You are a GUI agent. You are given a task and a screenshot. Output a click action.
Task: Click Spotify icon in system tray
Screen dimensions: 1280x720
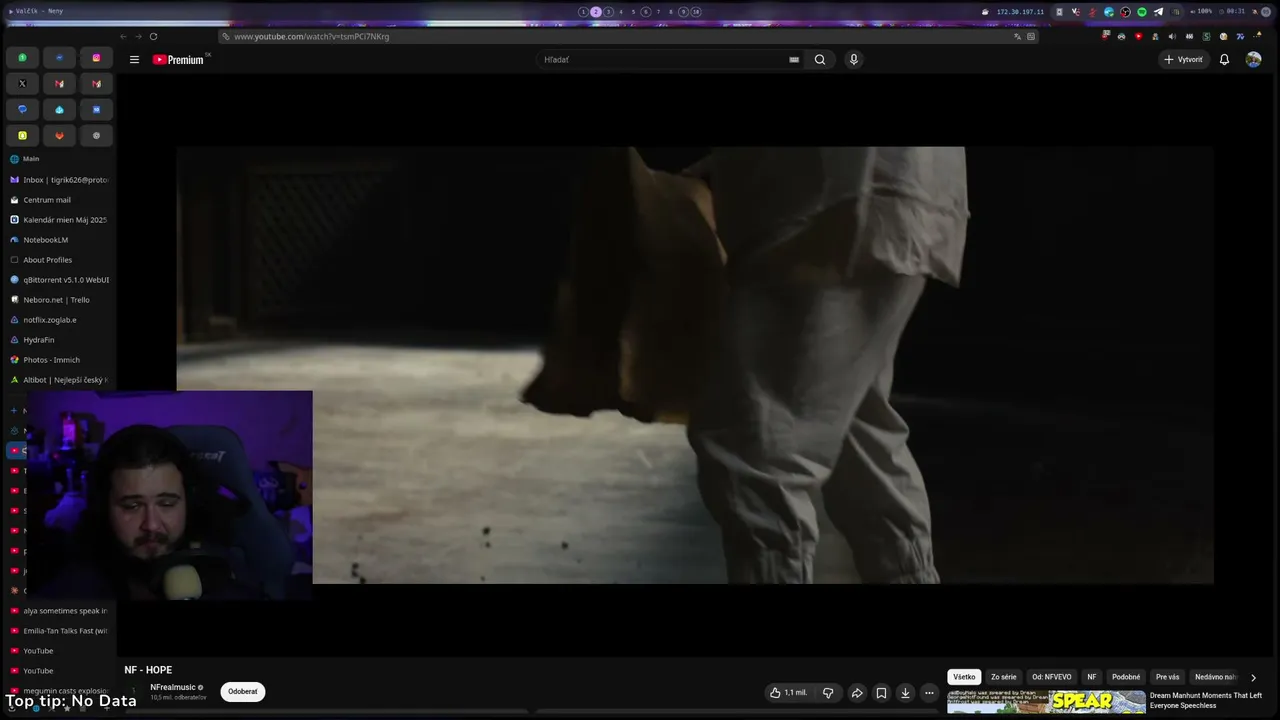1142,12
